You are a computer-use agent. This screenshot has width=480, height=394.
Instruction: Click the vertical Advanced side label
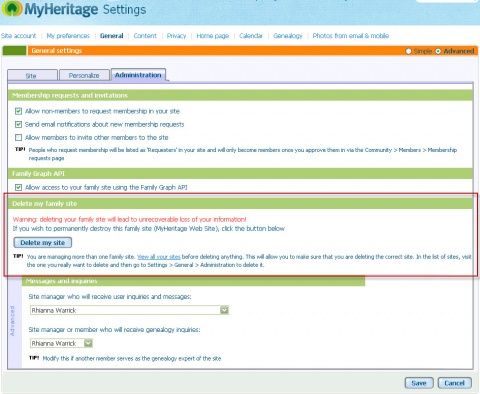[13, 321]
